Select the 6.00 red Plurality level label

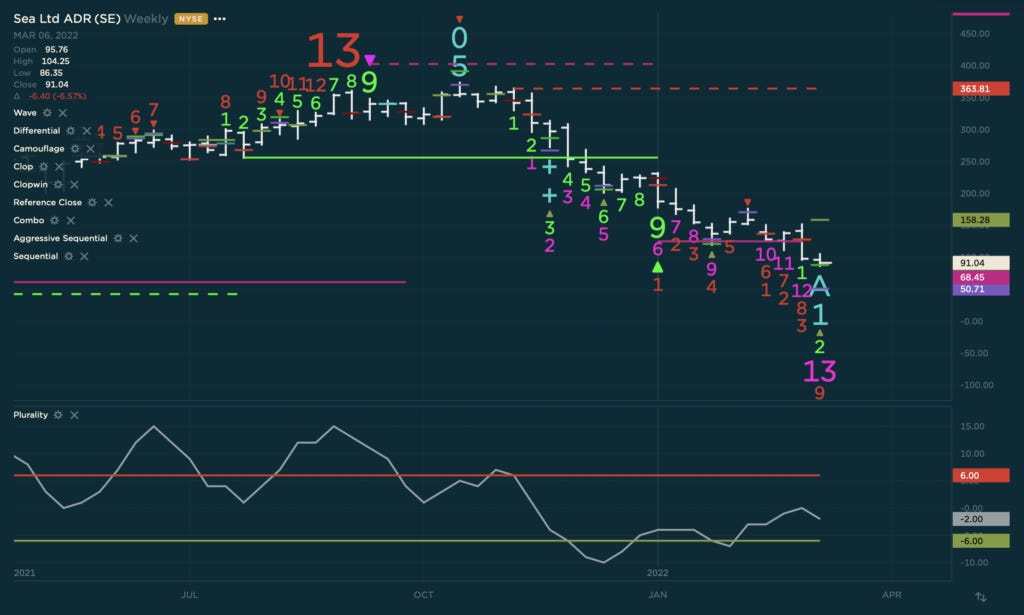coord(980,476)
